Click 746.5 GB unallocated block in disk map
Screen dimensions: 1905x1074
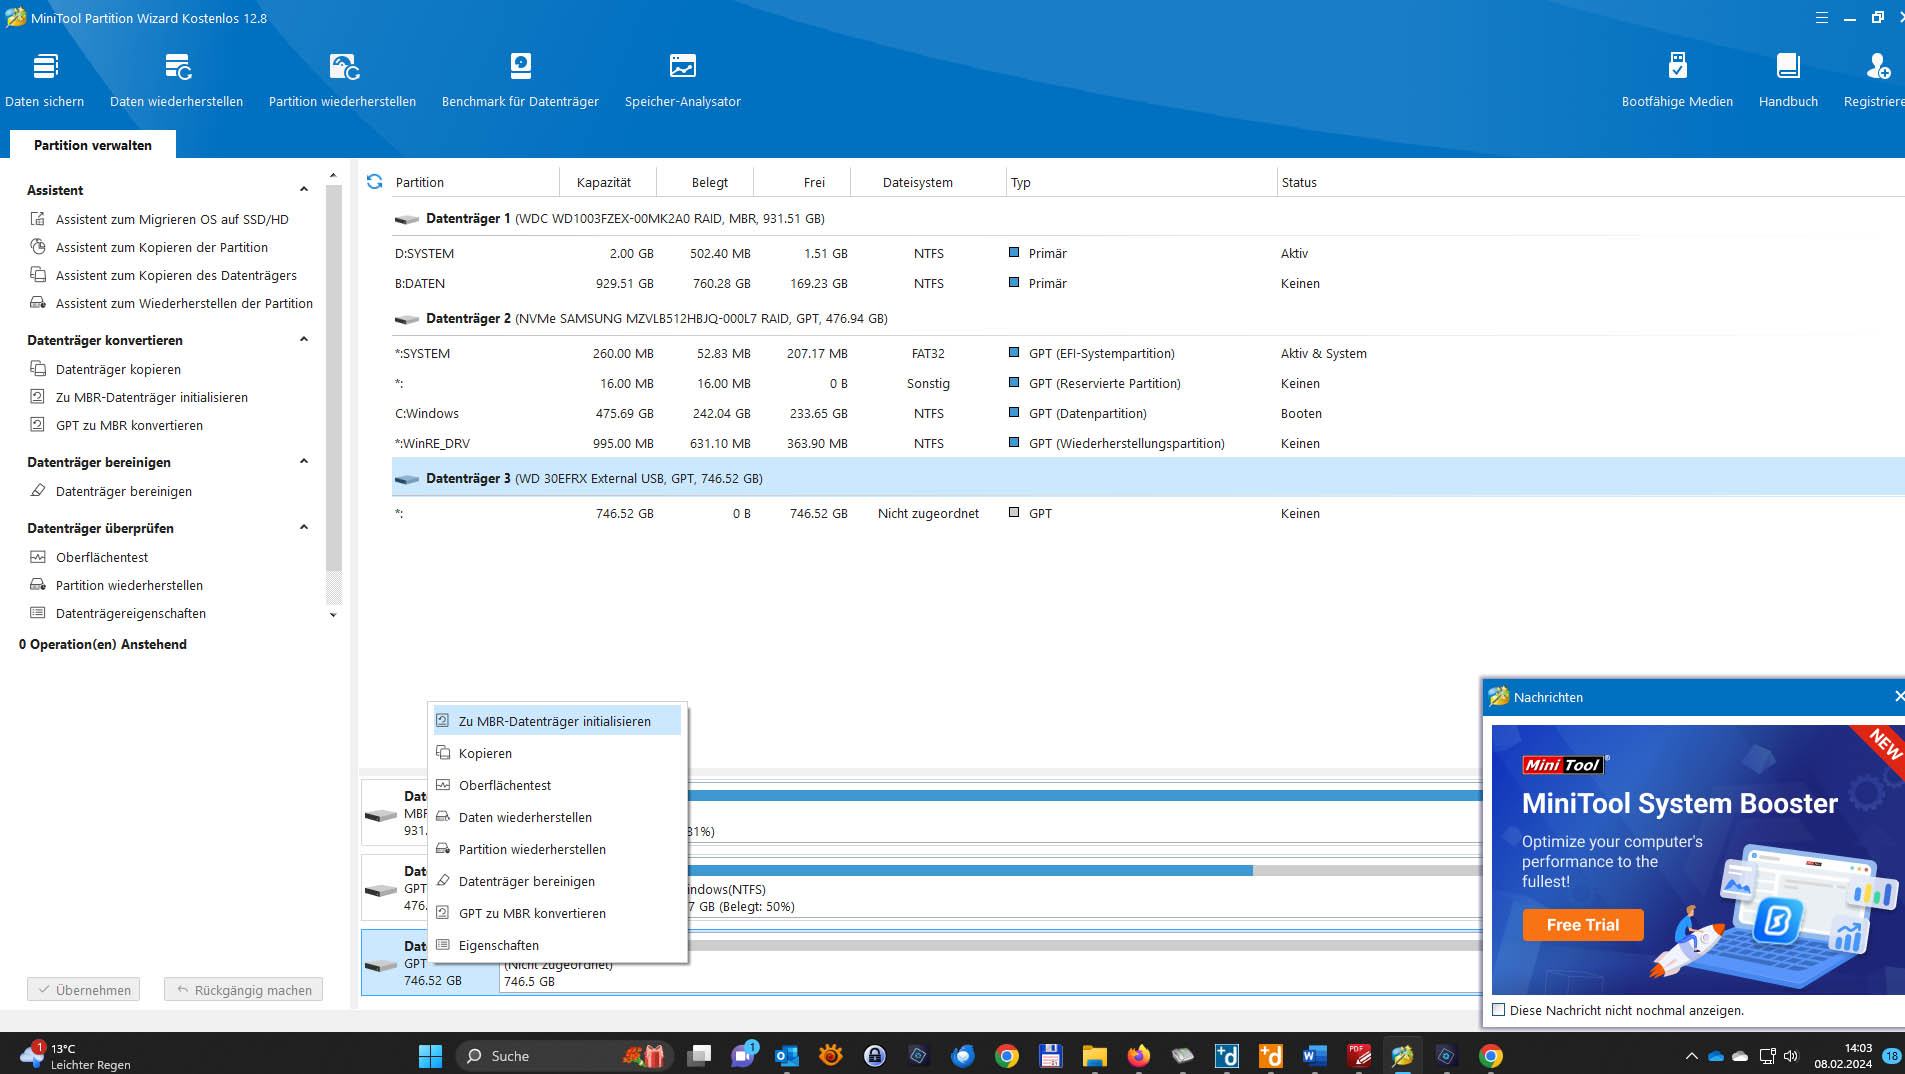(990, 962)
